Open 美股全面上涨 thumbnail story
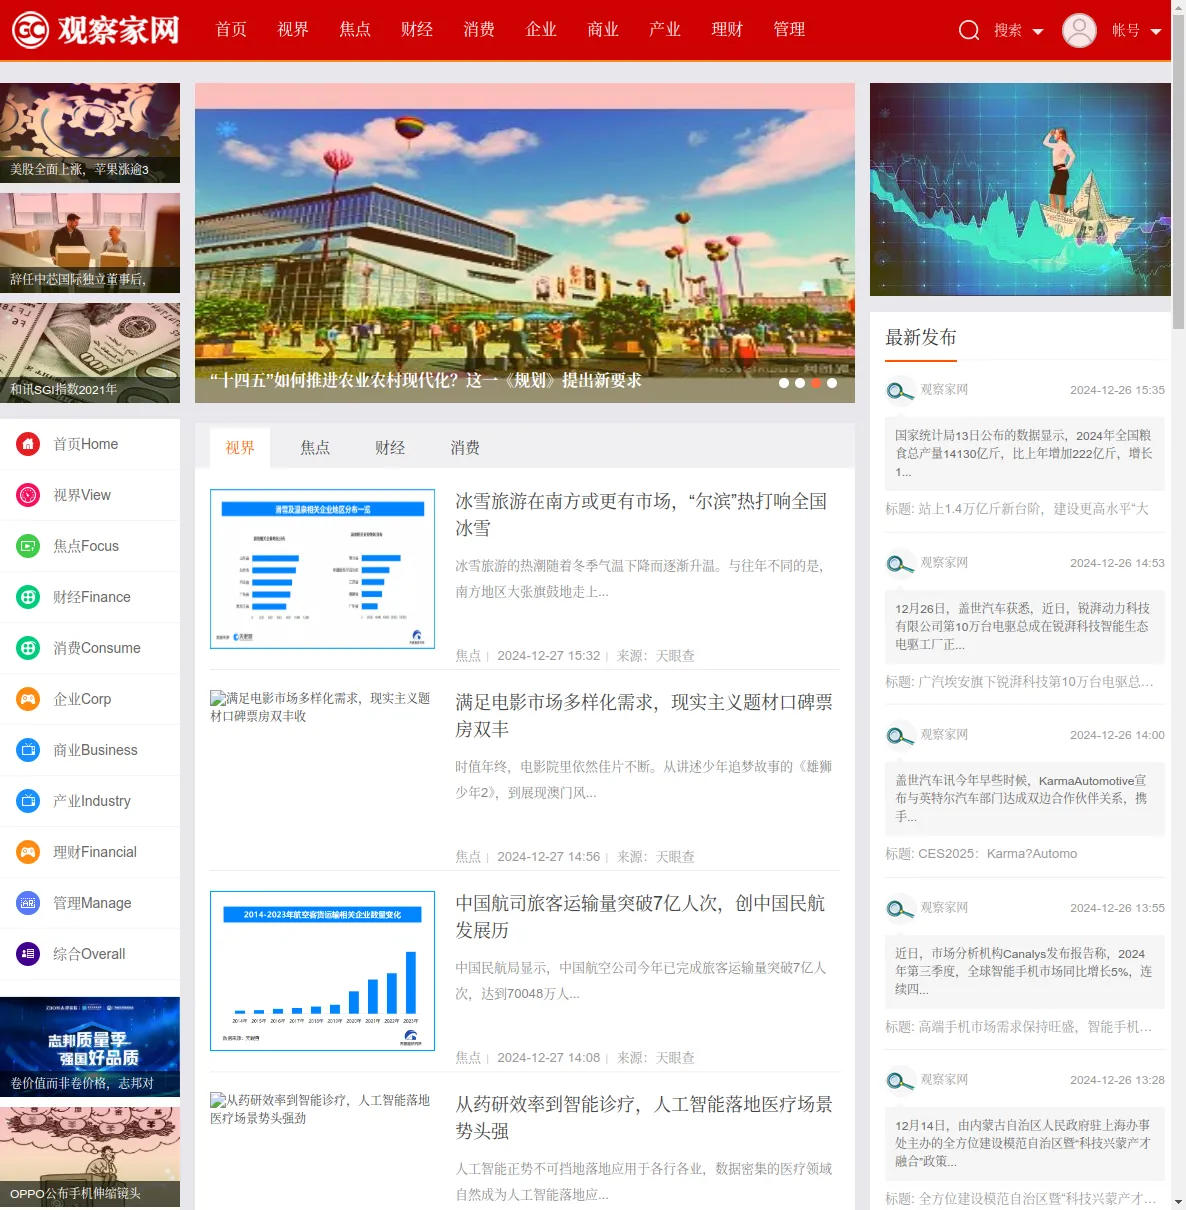 90,133
